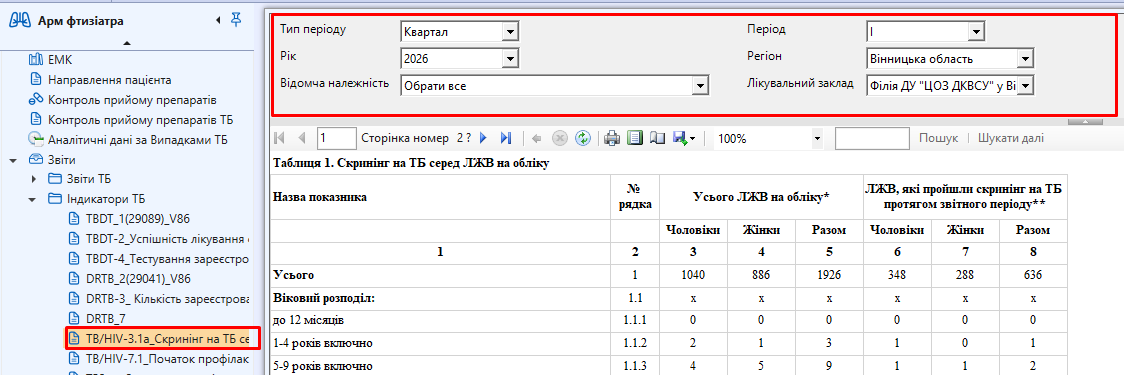Open ЕМК tree item
Screen dimensions: 1124x375
pos(60,60)
